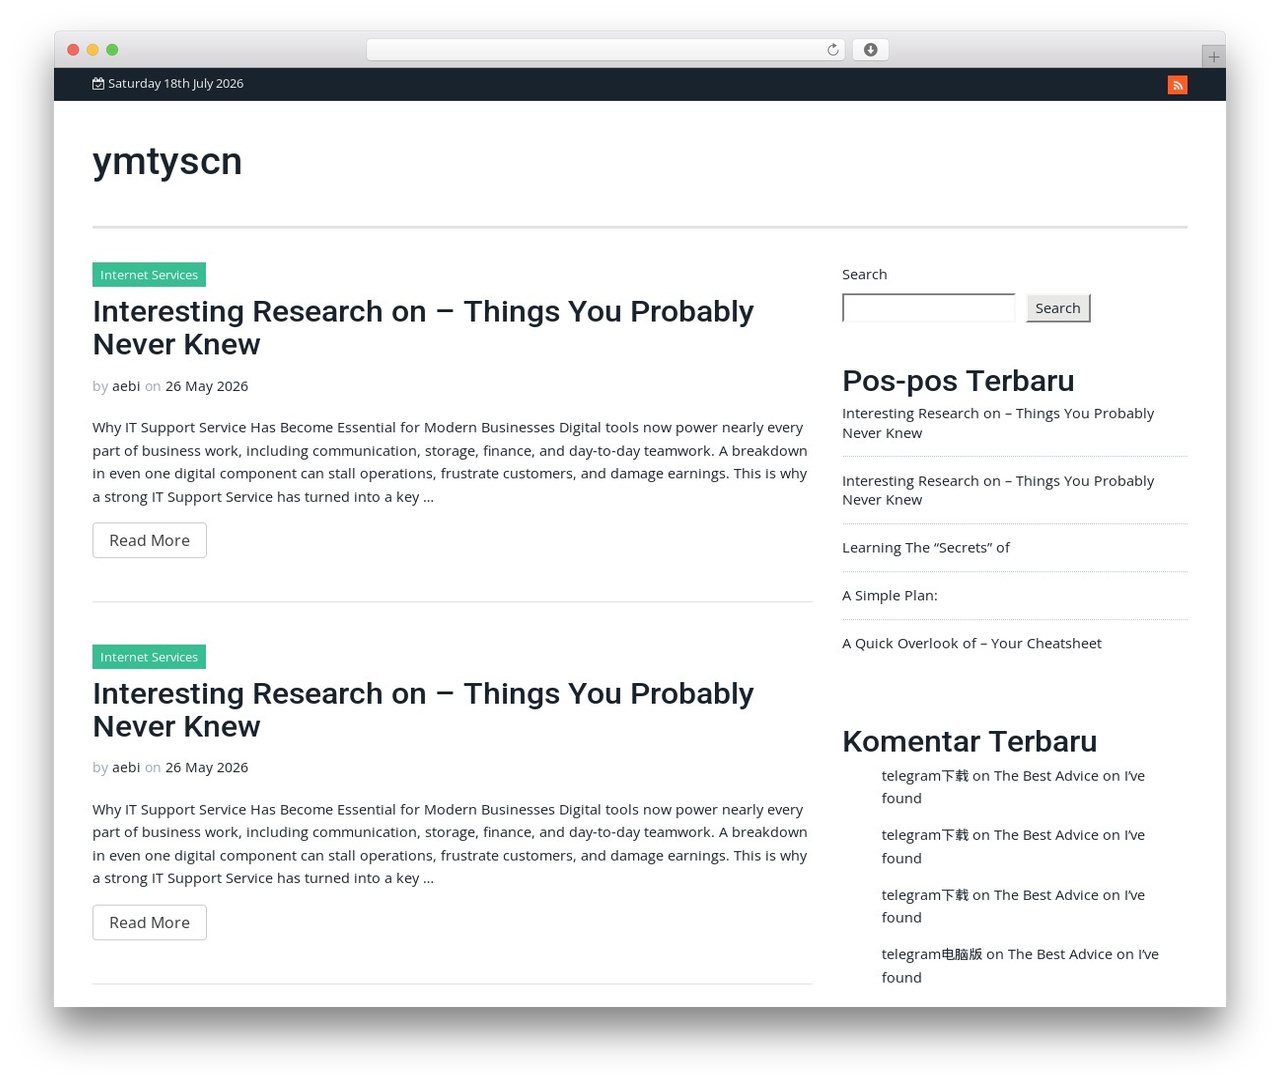Open author aebi on the second post
This screenshot has height=1084, width=1280.
[x=126, y=768]
